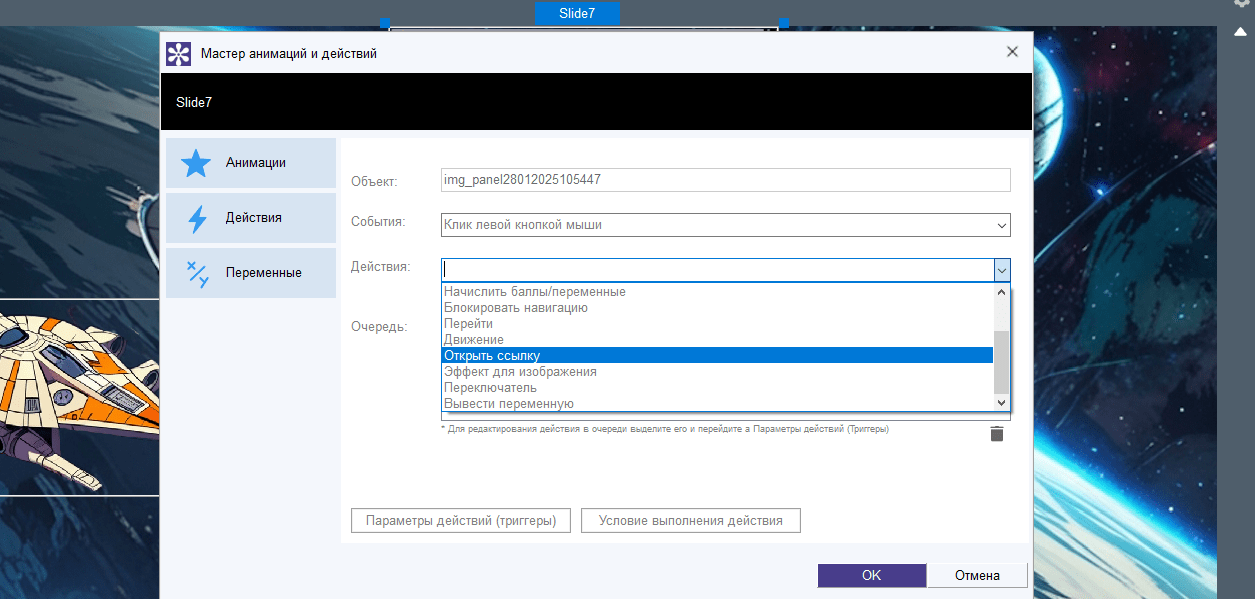Switch to the Действия tab
The image size is (1255, 599).
(251, 218)
